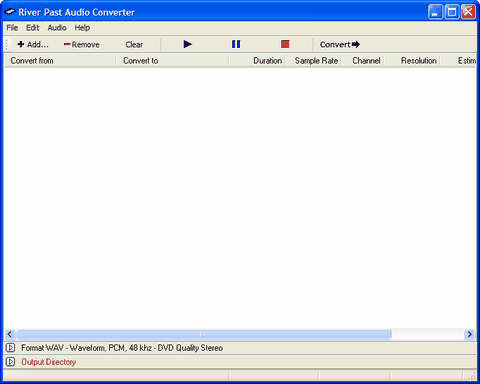
Task: Start playback with the play icon
Action: [188, 44]
